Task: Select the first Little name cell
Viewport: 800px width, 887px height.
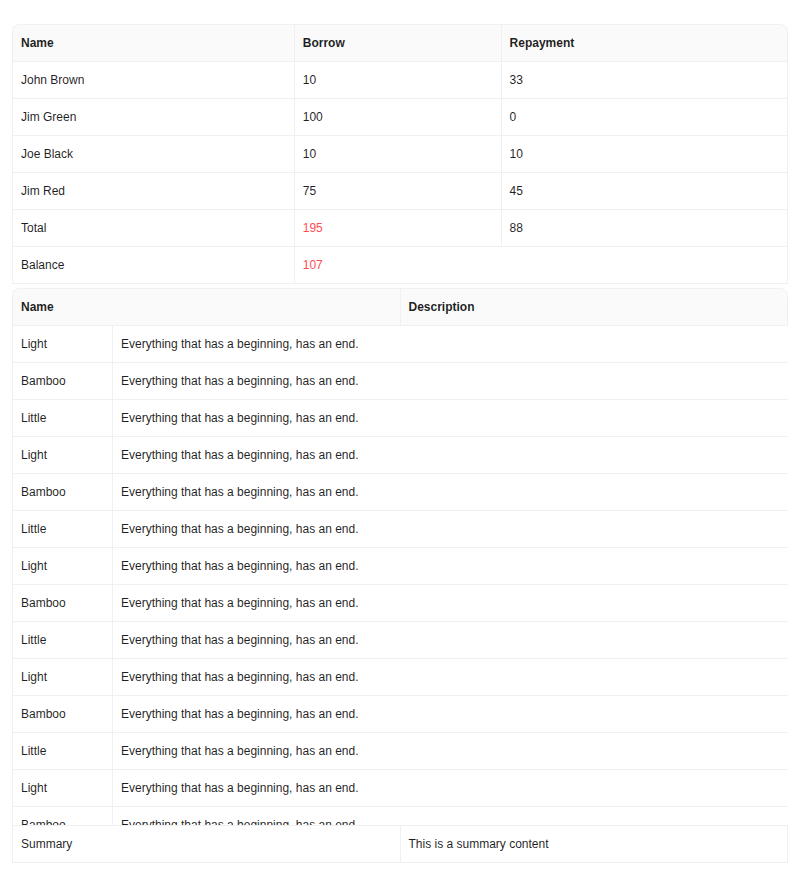Action: [33, 417]
